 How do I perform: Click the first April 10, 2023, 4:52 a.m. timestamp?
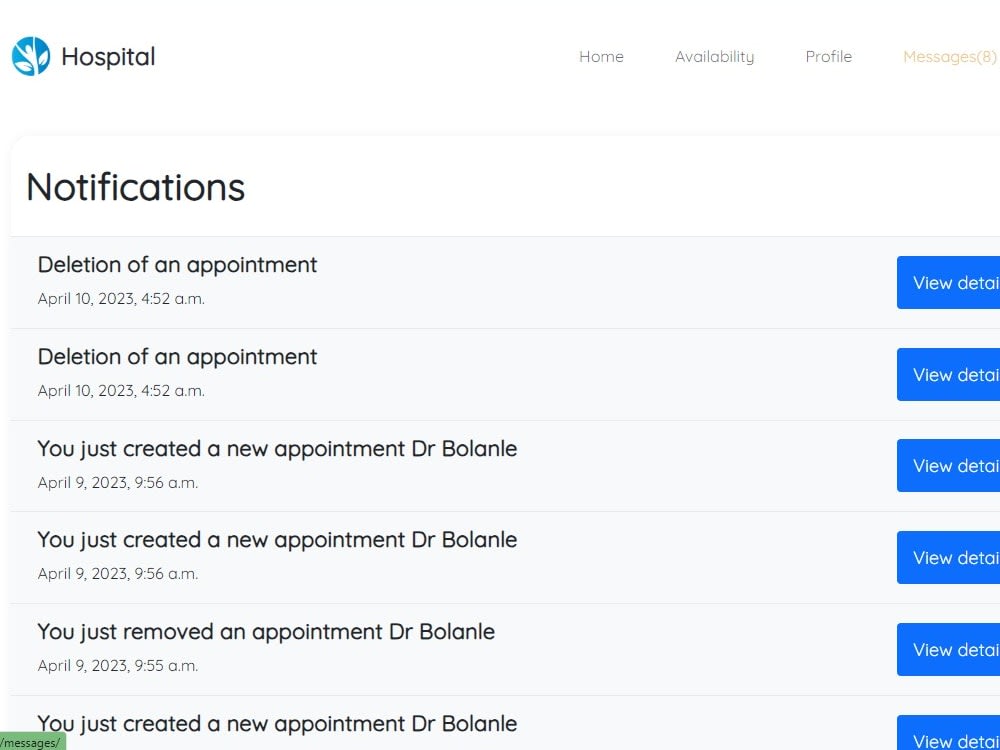point(121,298)
